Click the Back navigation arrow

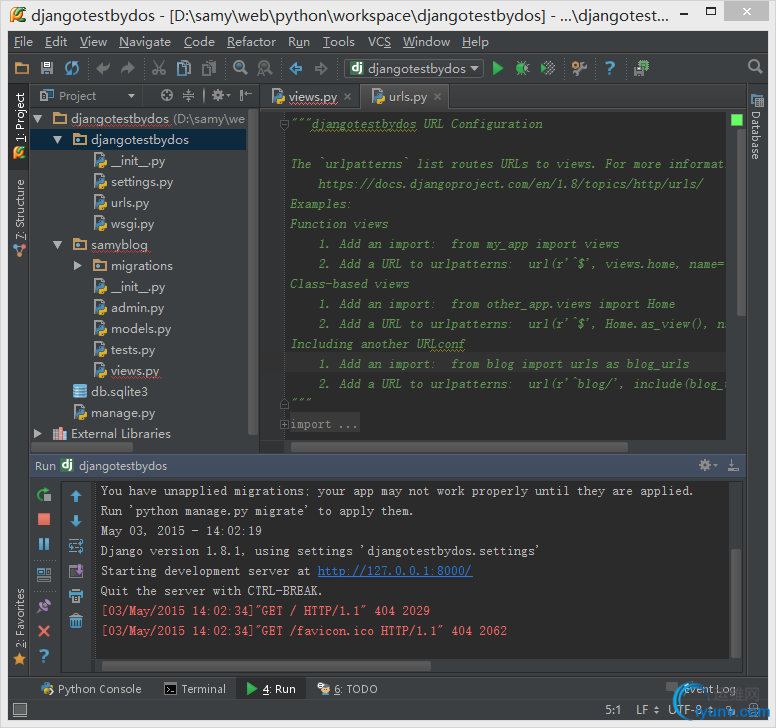296,68
